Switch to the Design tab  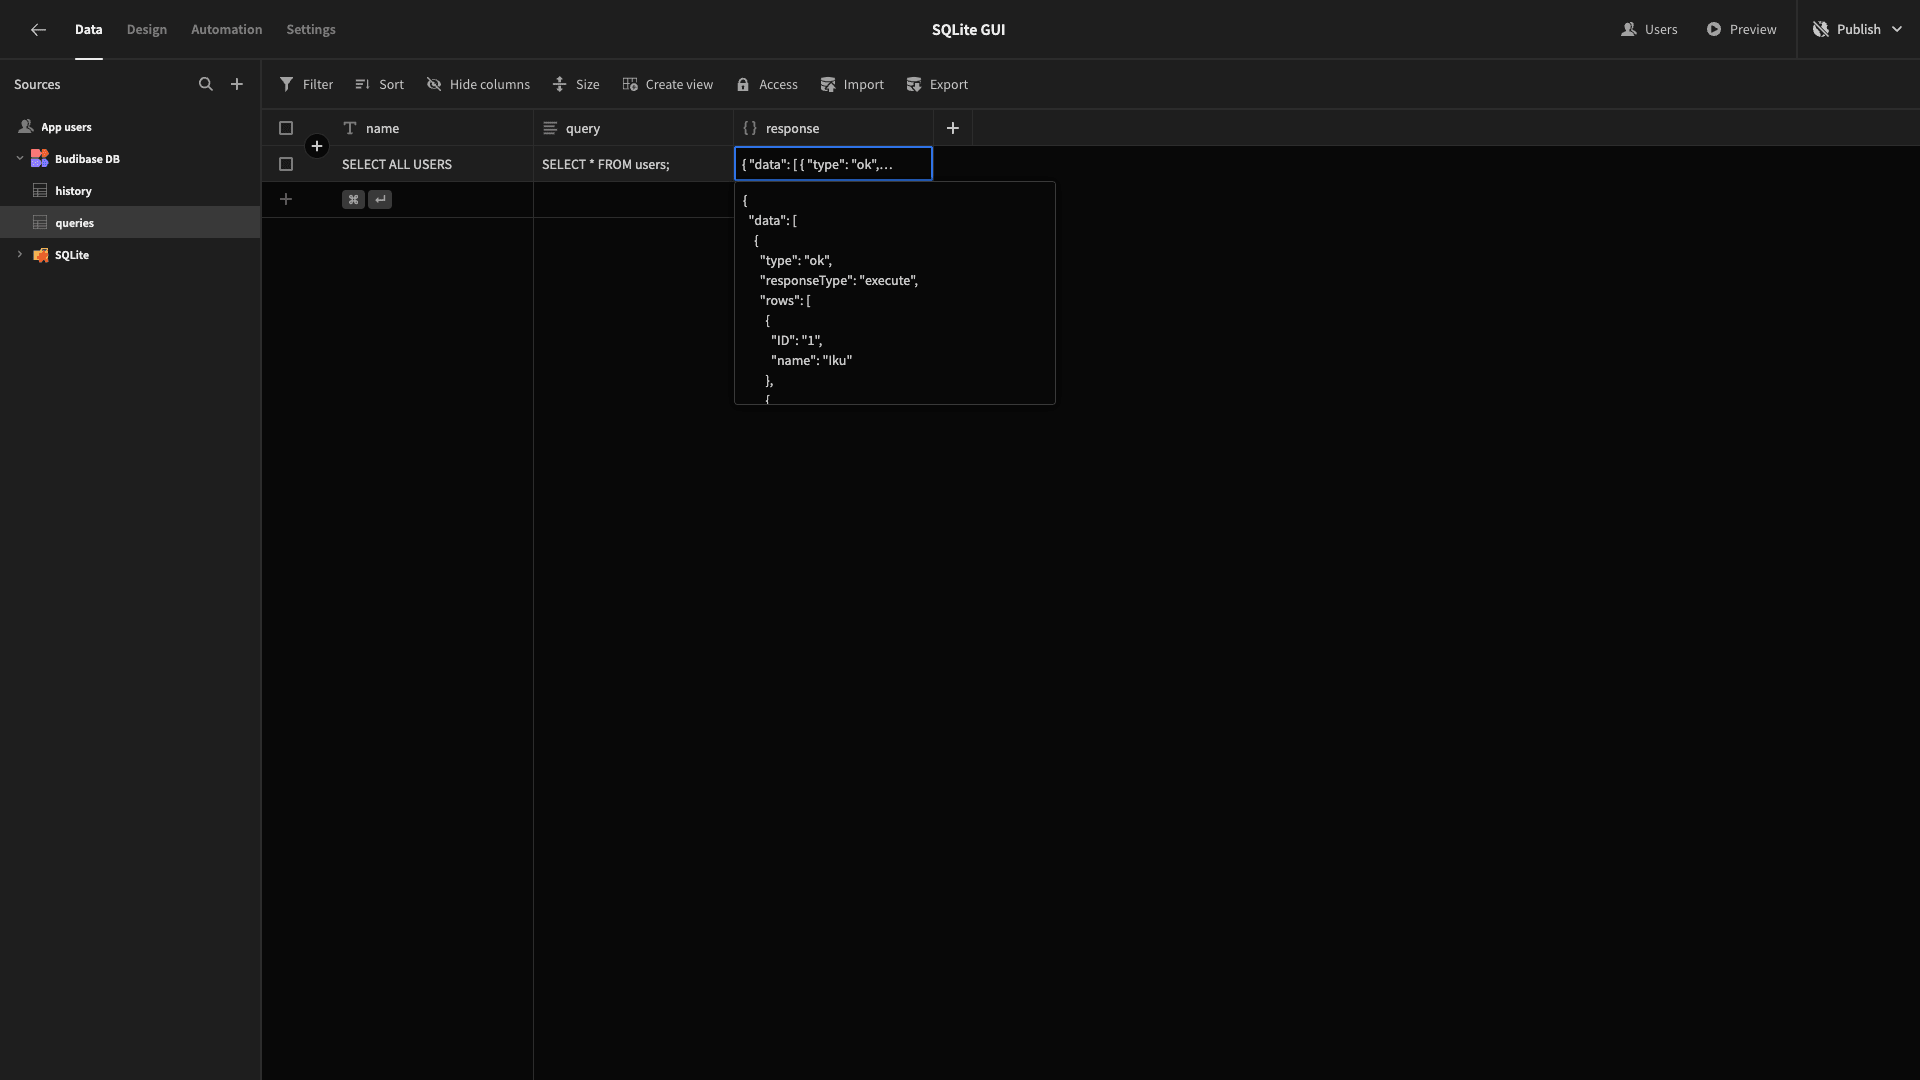(147, 30)
